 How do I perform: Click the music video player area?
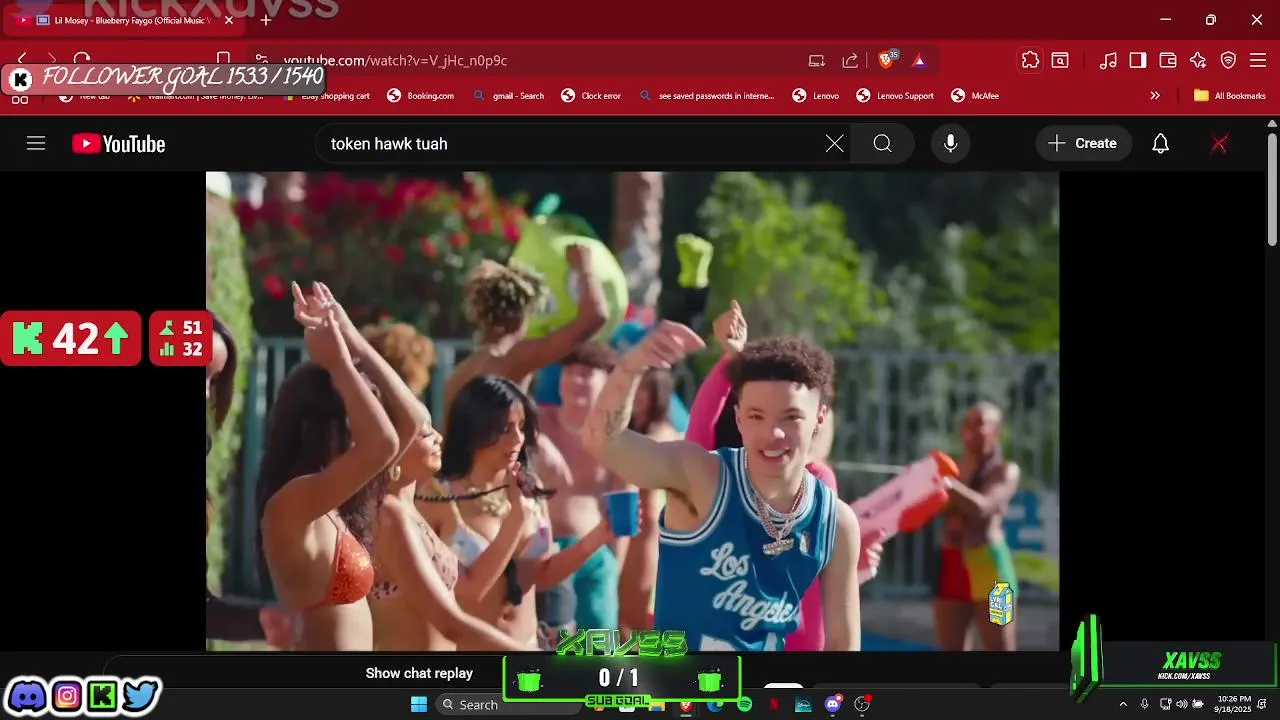tap(632, 411)
